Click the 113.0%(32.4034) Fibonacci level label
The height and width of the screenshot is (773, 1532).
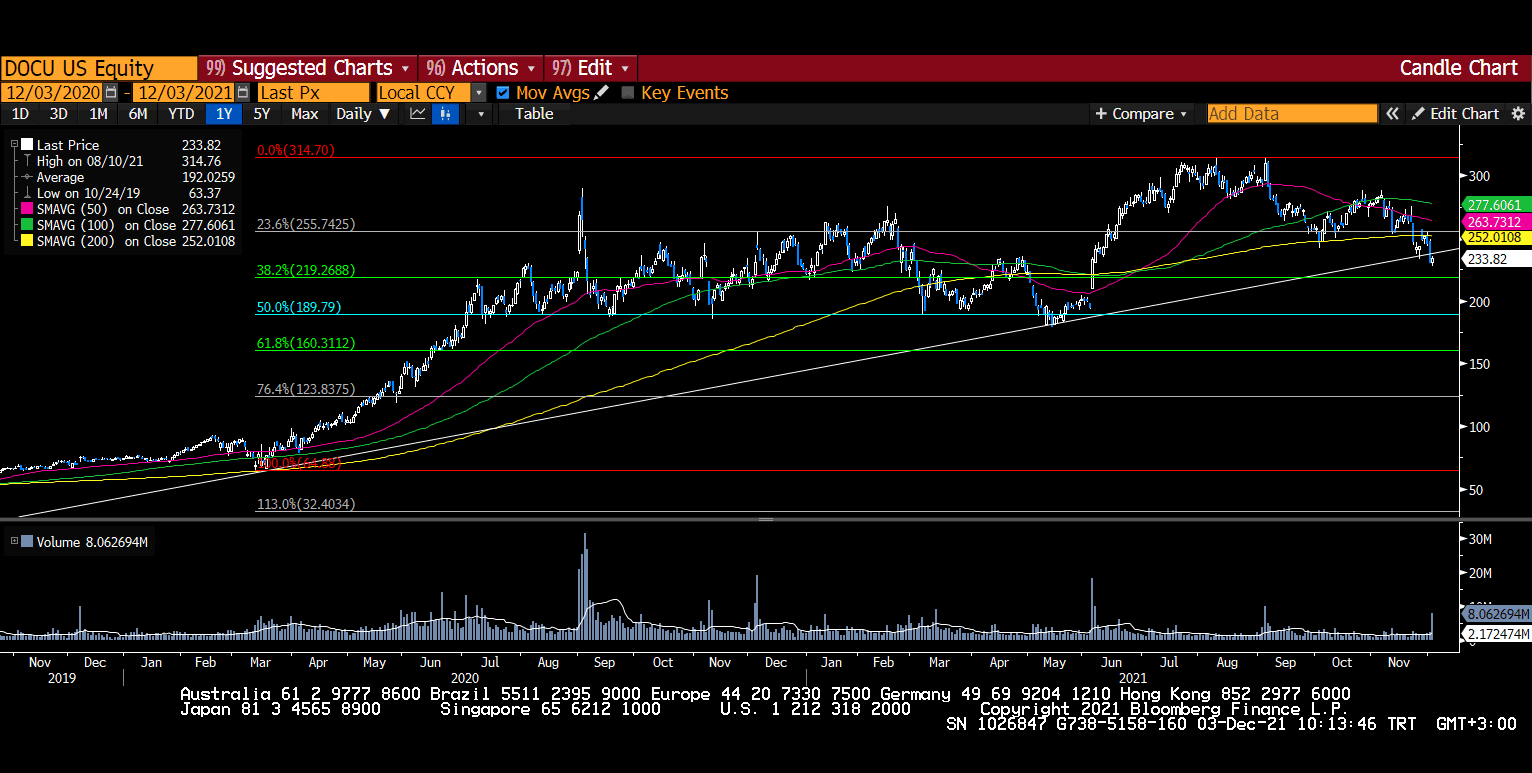[x=306, y=504]
